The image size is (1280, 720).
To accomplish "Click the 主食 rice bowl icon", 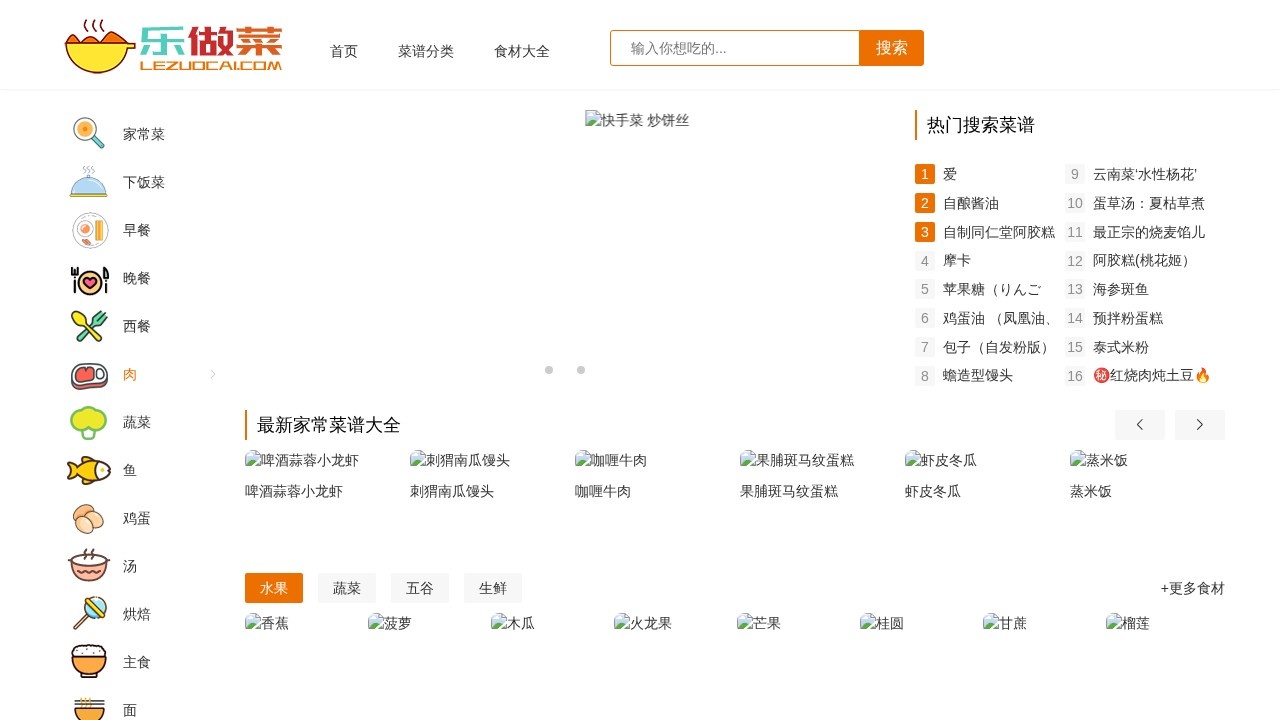I will (x=87, y=661).
